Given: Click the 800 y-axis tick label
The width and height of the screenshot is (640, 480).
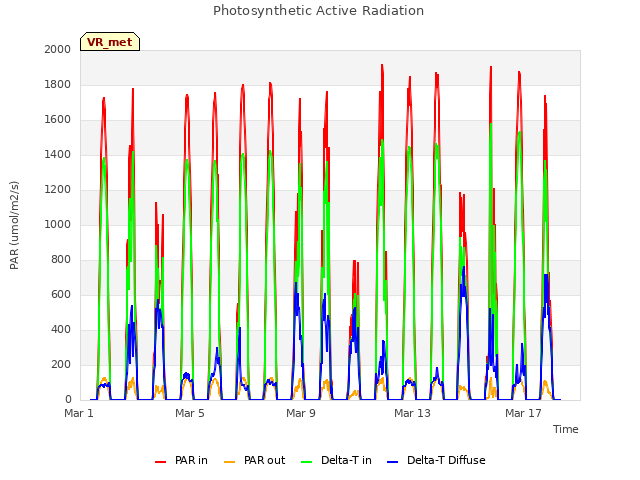Looking at the screenshot, I should click(x=61, y=260).
